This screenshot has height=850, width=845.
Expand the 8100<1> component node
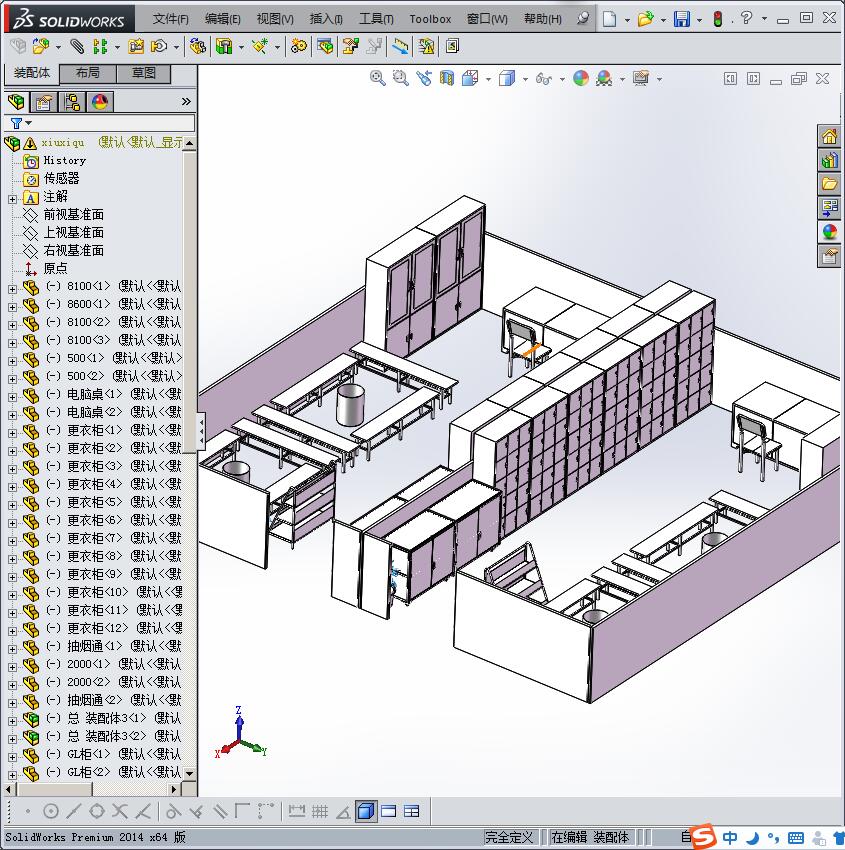point(12,289)
